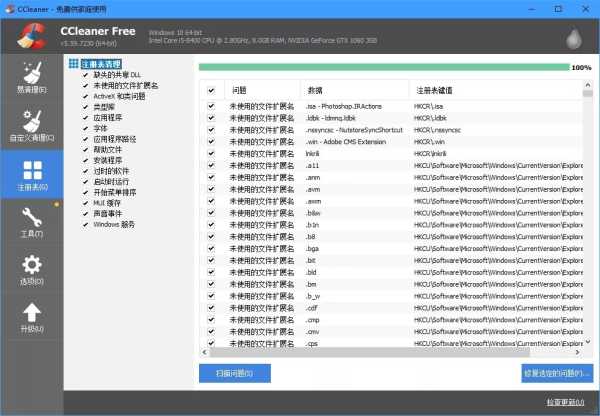Click the Upgrade (升级) arrow icon
This screenshot has height=416, width=600.
click(32, 313)
